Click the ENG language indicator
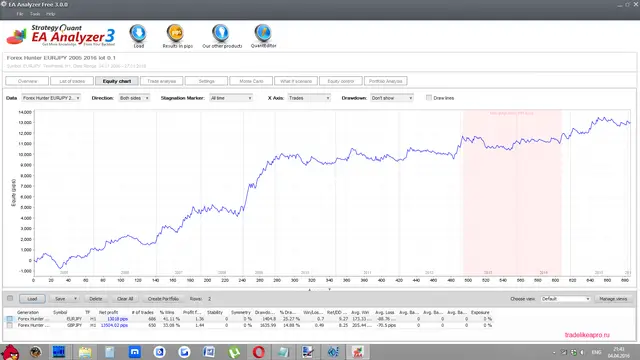640x360 pixels. [x=596, y=352]
